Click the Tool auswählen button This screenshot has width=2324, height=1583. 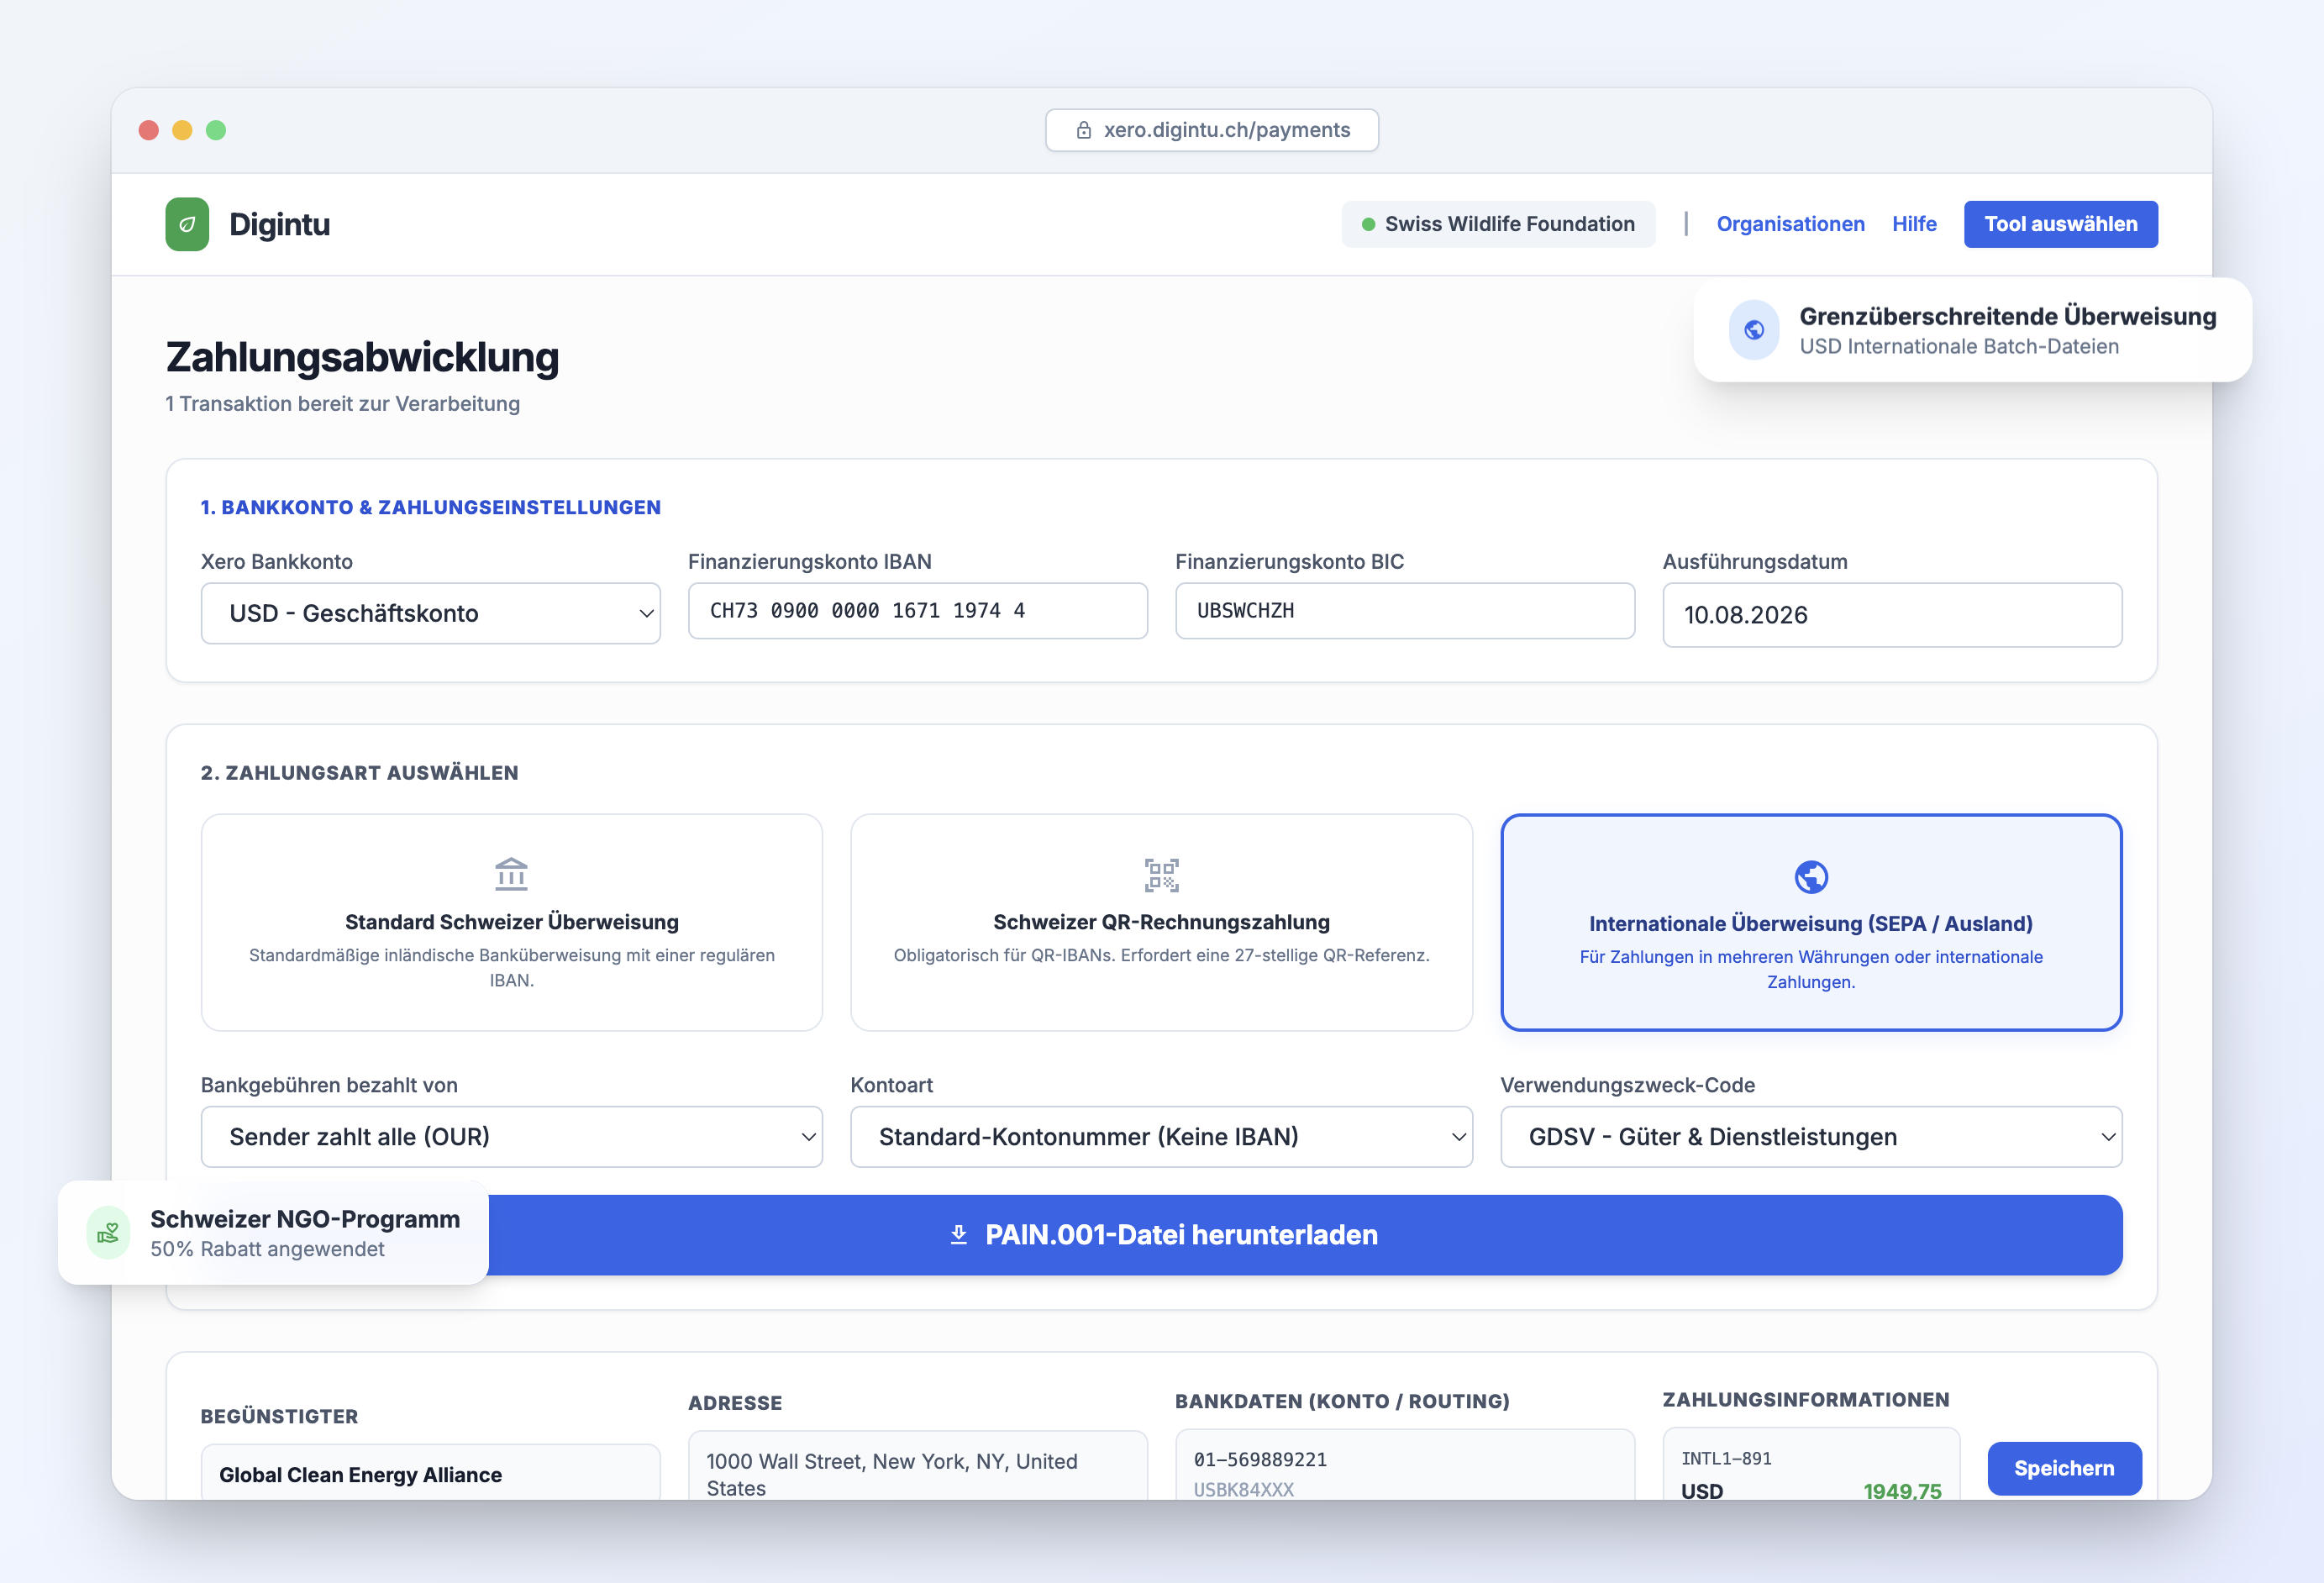2060,224
